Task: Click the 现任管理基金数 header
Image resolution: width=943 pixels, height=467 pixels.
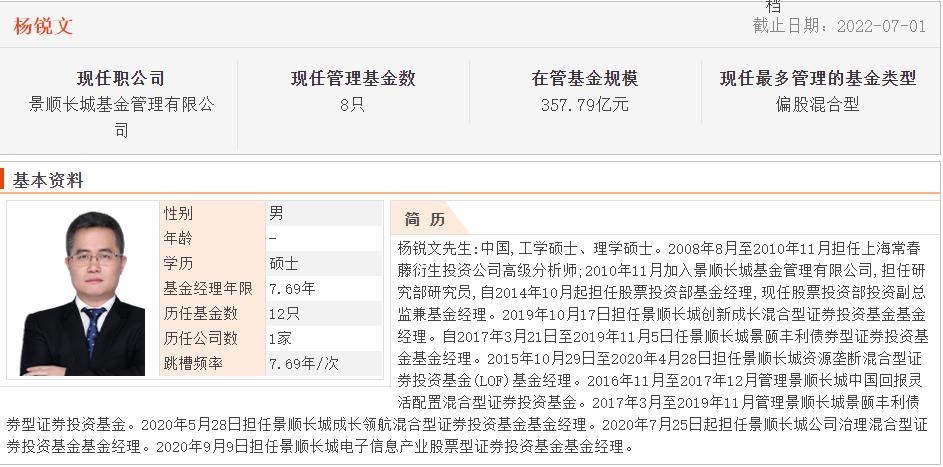Action: (353, 78)
